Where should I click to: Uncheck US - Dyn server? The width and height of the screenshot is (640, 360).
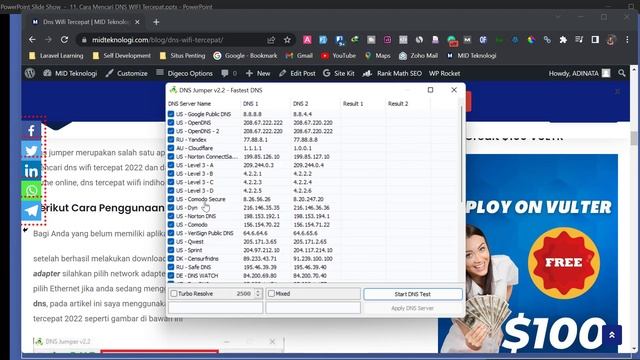[x=171, y=208]
